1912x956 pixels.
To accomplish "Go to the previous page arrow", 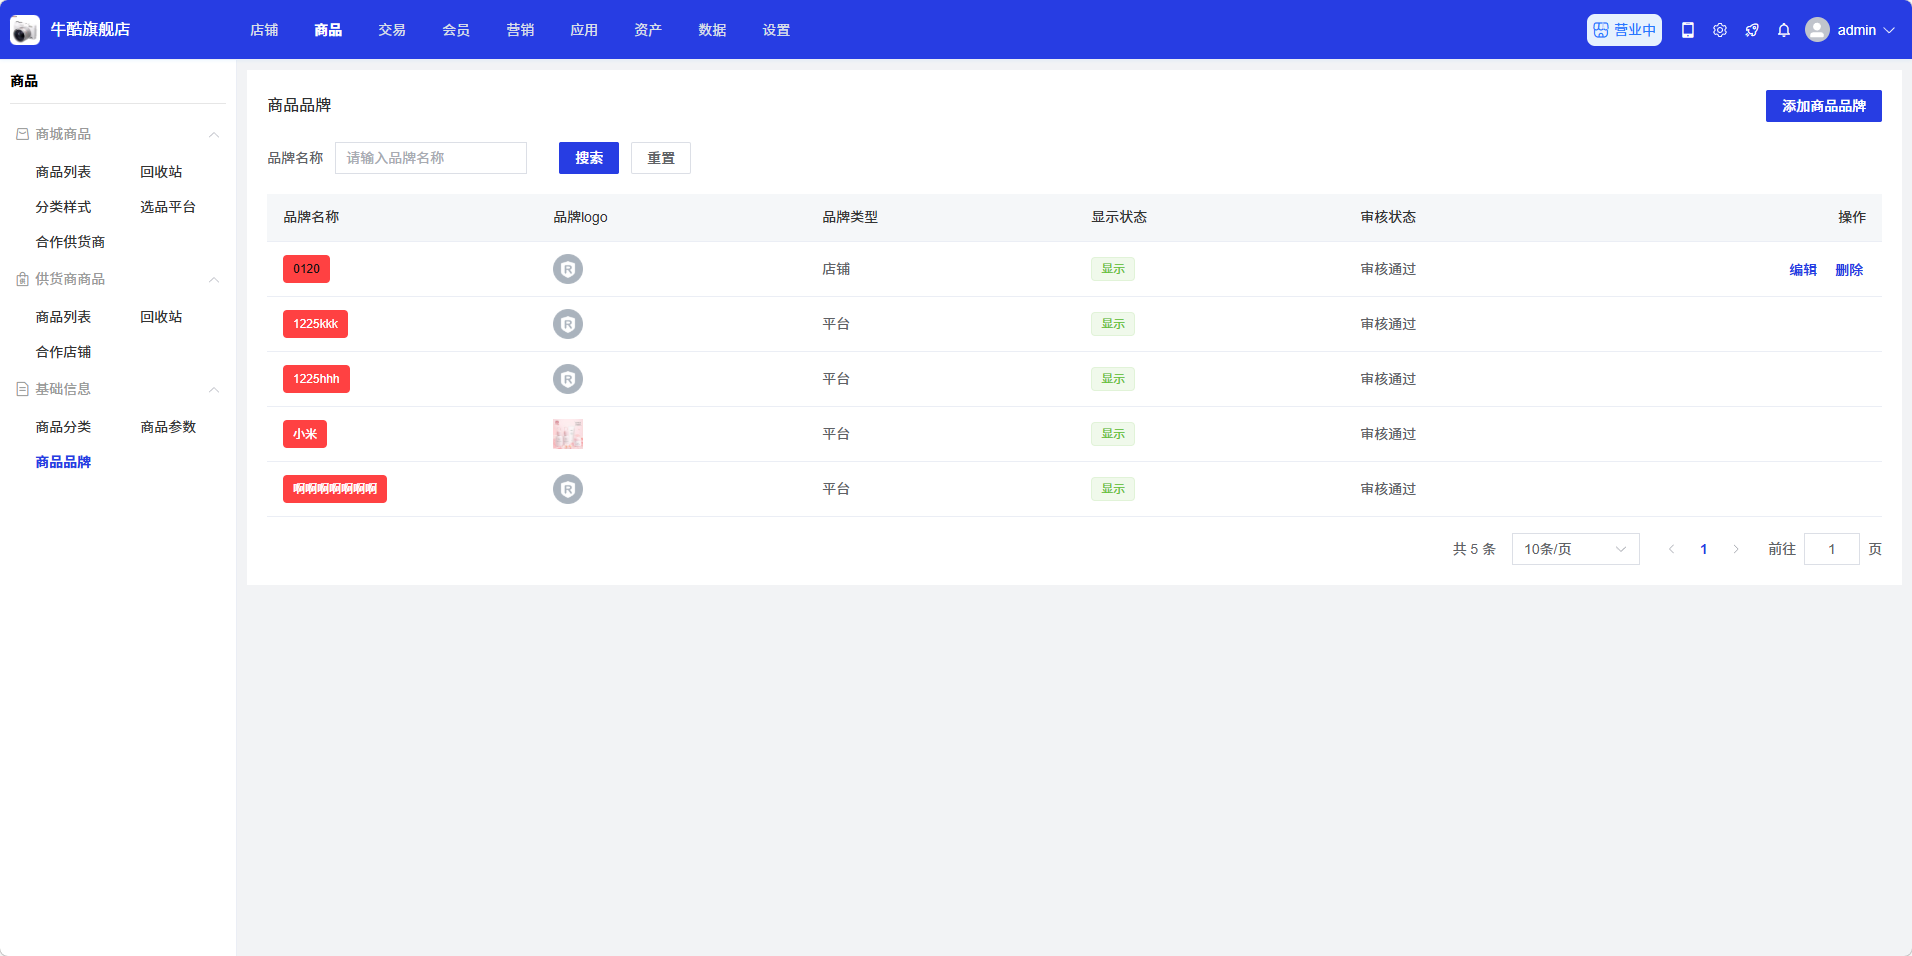I will pos(1671,549).
